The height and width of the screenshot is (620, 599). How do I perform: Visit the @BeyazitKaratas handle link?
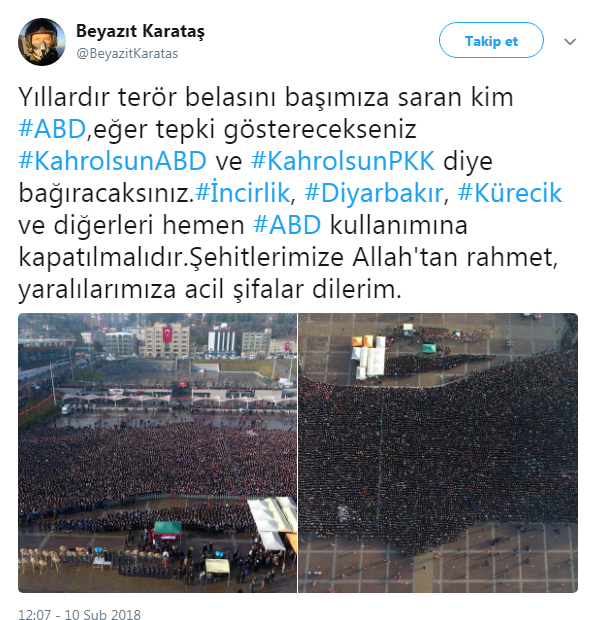click(x=127, y=53)
